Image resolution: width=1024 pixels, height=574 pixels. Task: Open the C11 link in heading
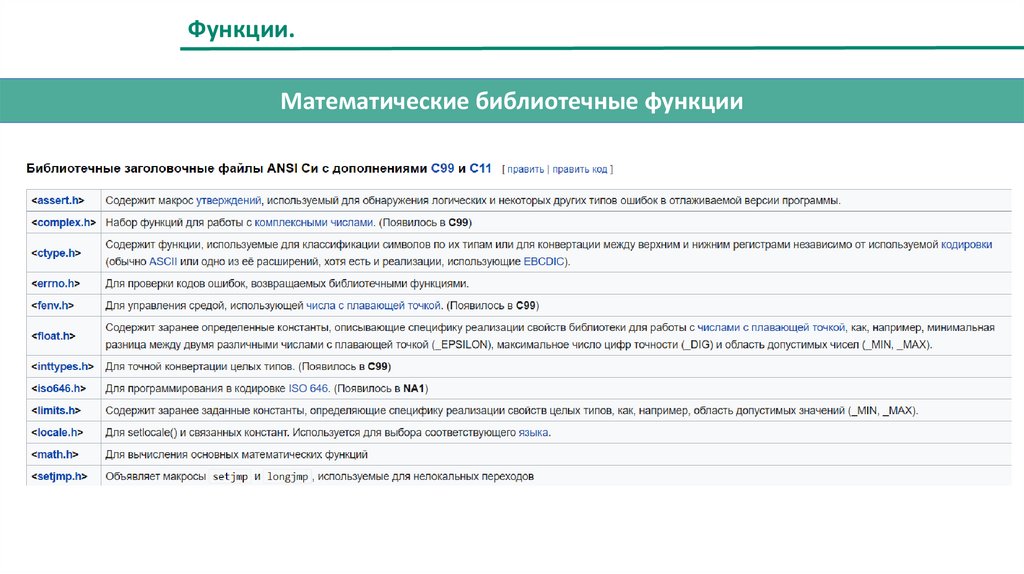[480, 168]
